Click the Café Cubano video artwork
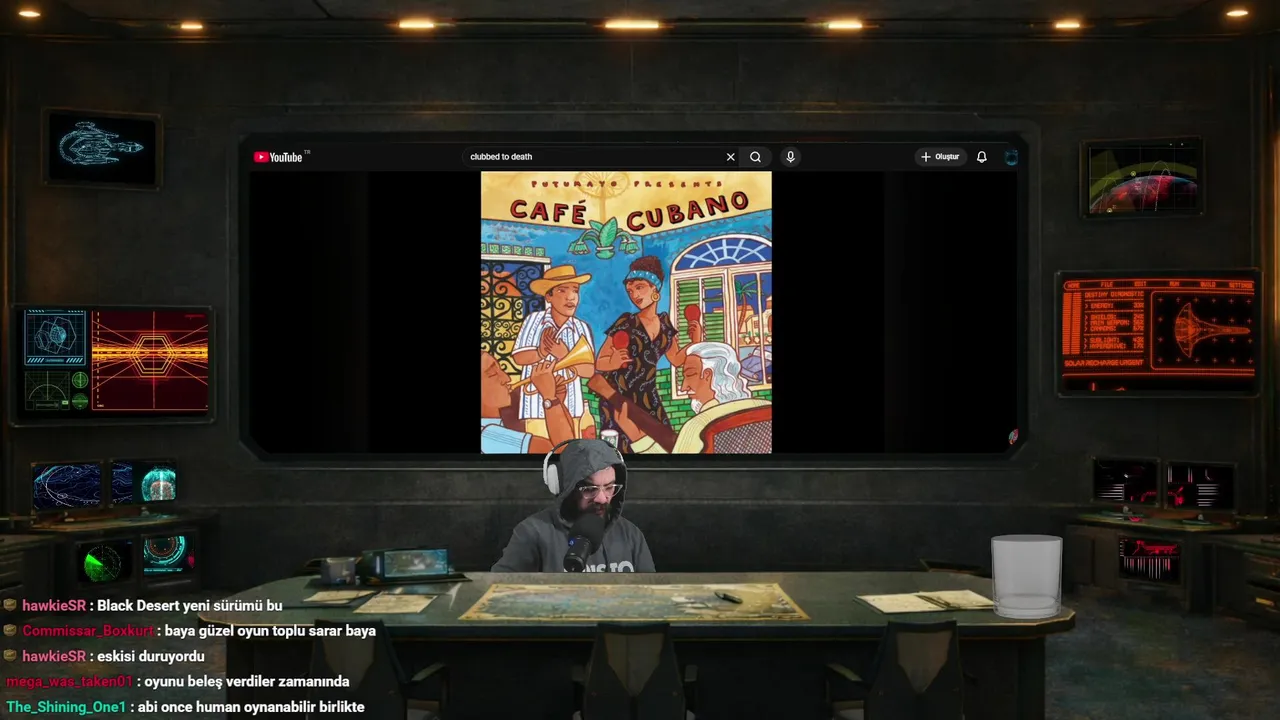Viewport: 1280px width, 720px height. pos(626,312)
